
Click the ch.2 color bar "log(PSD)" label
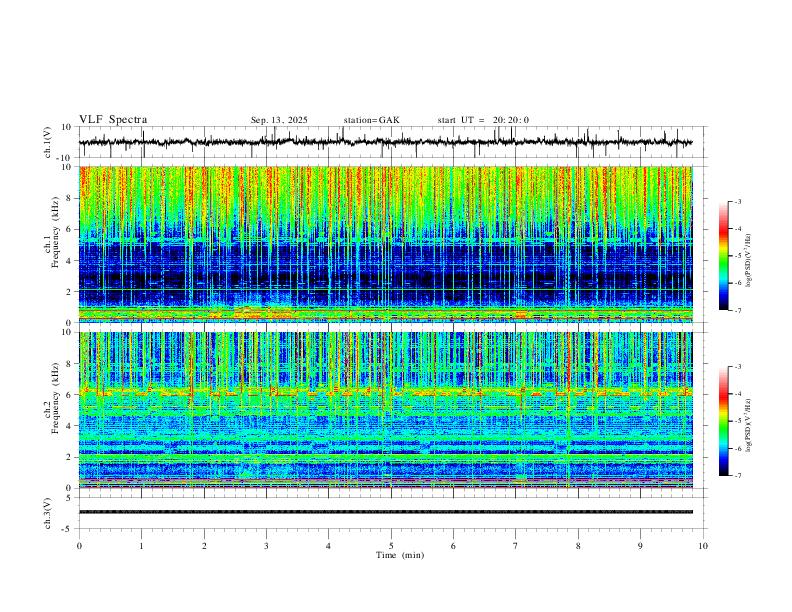[749, 425]
